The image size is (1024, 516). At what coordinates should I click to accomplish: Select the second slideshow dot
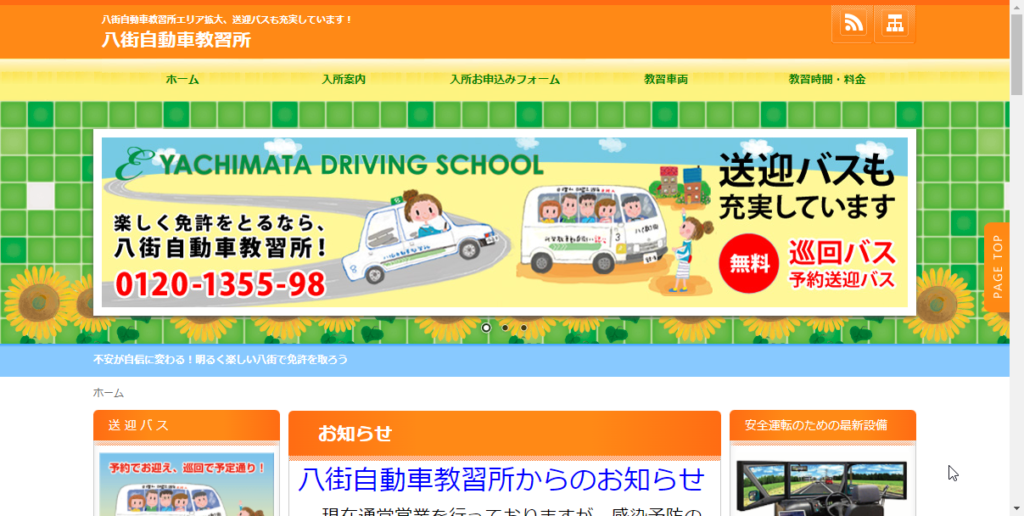point(505,328)
